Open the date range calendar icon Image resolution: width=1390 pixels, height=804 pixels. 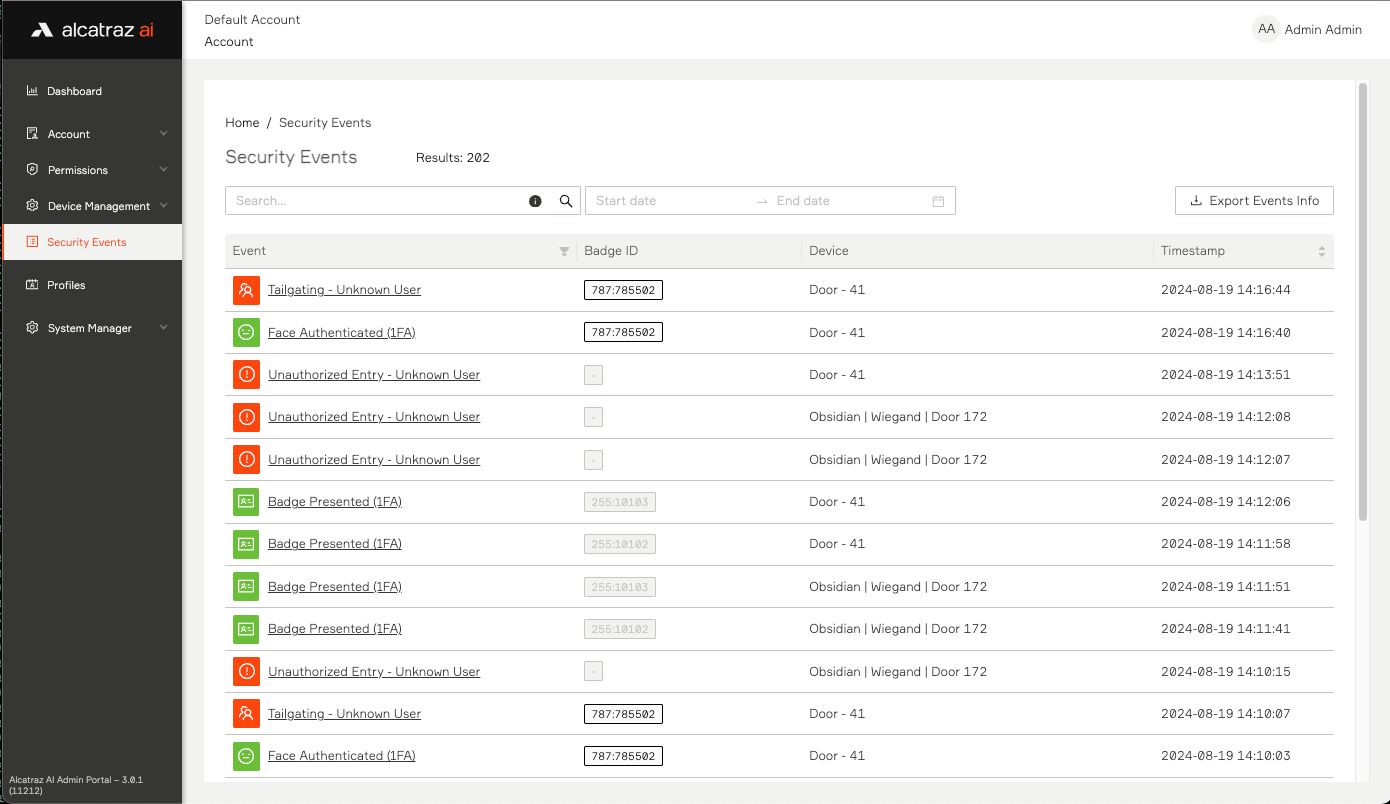938,201
